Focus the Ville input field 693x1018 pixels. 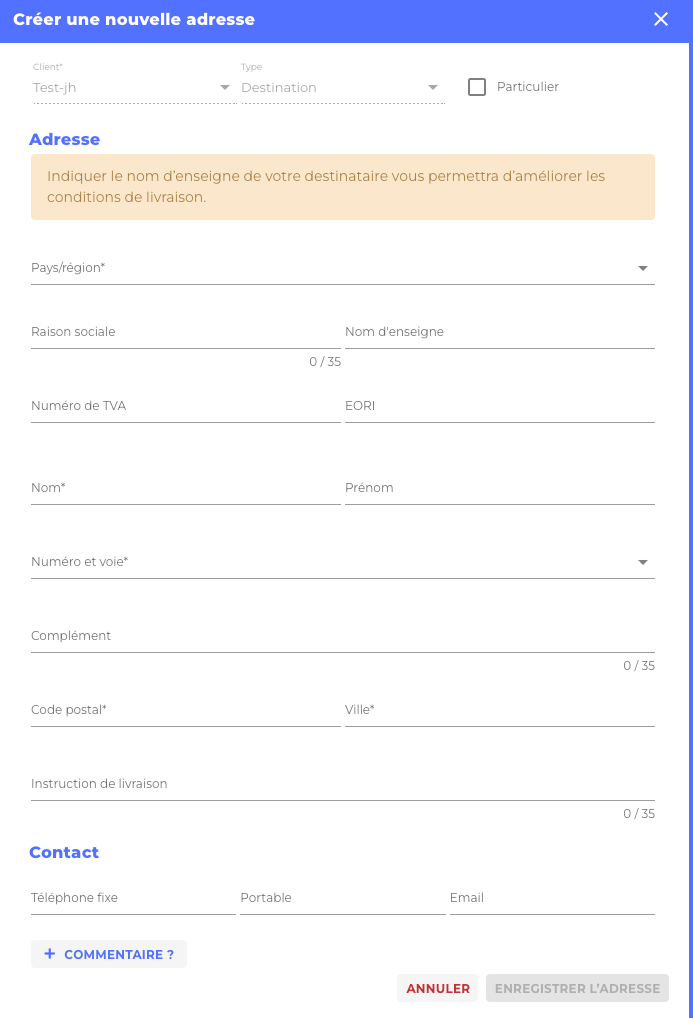[x=499, y=711]
